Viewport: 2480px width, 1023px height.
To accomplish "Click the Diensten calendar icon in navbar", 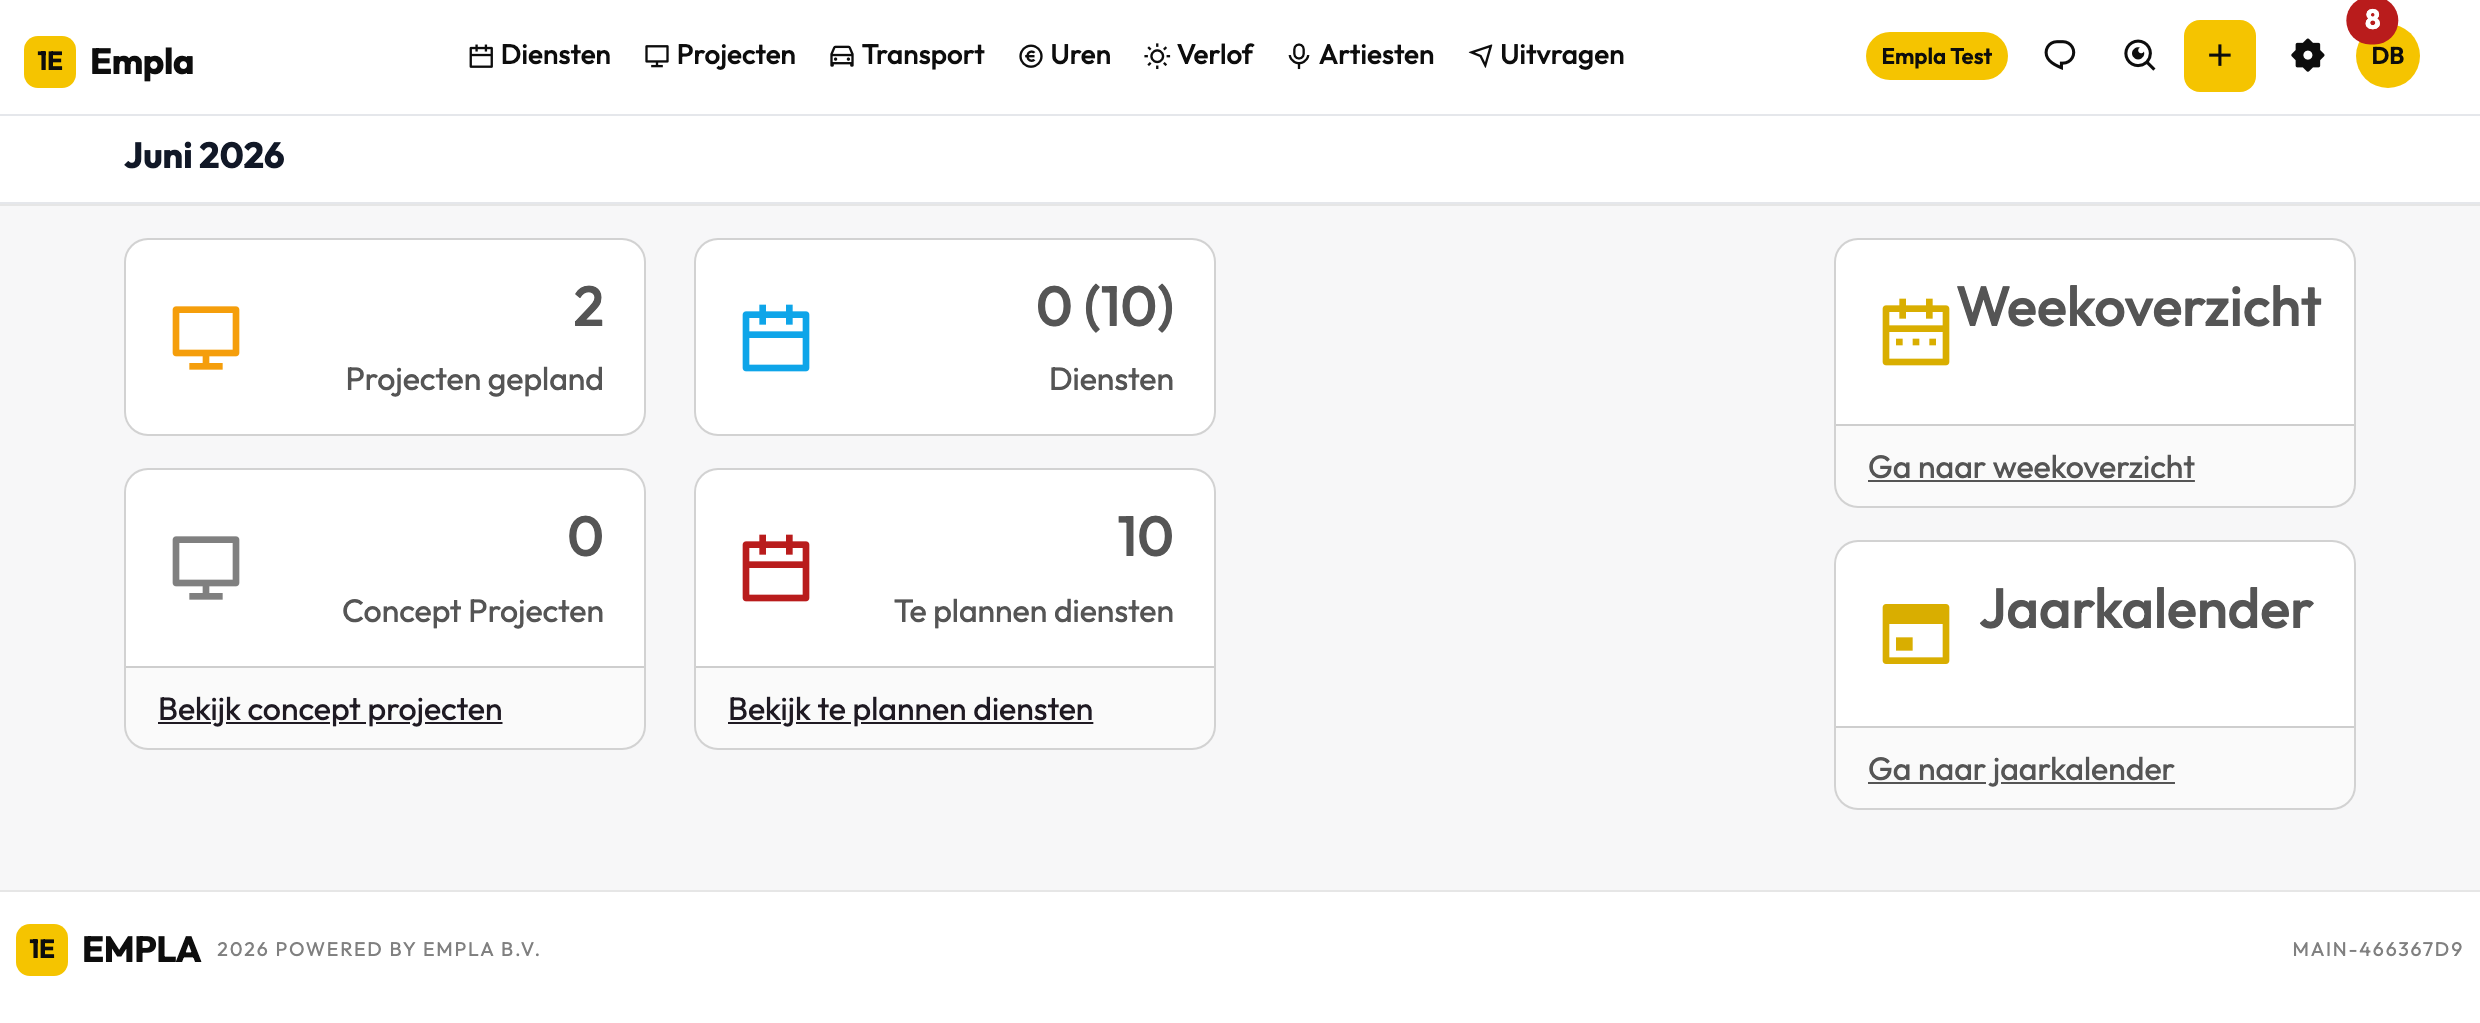I will coord(481,57).
